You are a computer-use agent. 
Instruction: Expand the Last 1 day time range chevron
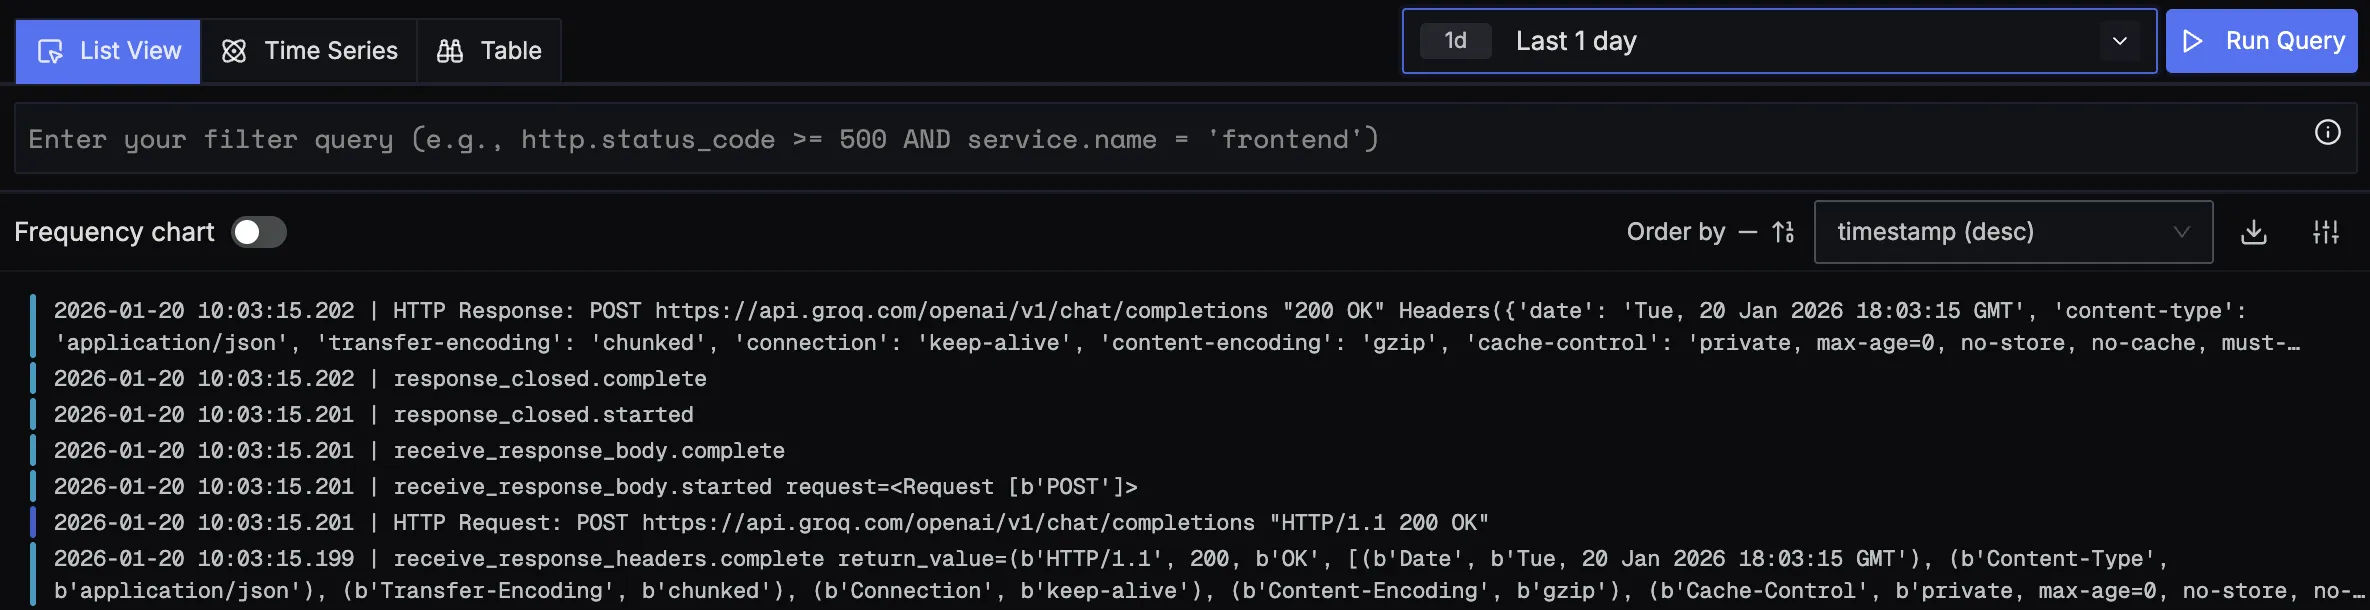(x=2119, y=41)
